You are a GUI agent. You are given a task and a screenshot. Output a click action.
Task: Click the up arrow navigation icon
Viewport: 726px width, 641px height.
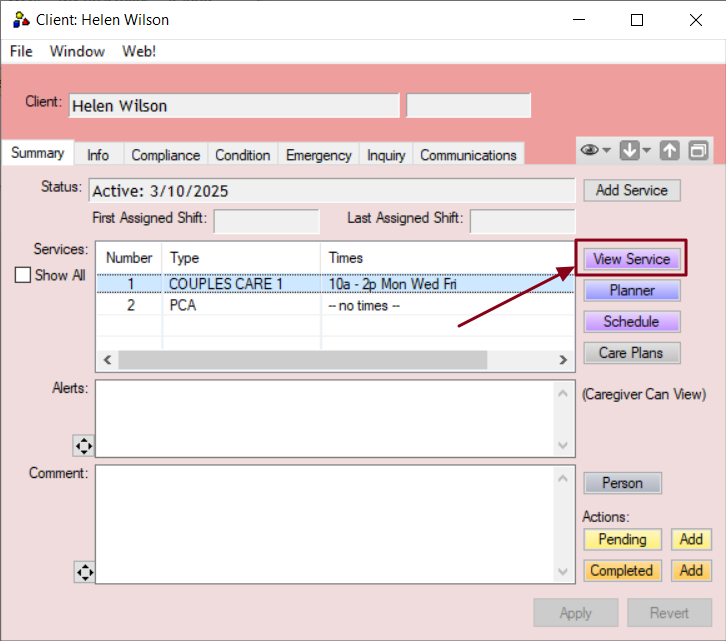(670, 150)
